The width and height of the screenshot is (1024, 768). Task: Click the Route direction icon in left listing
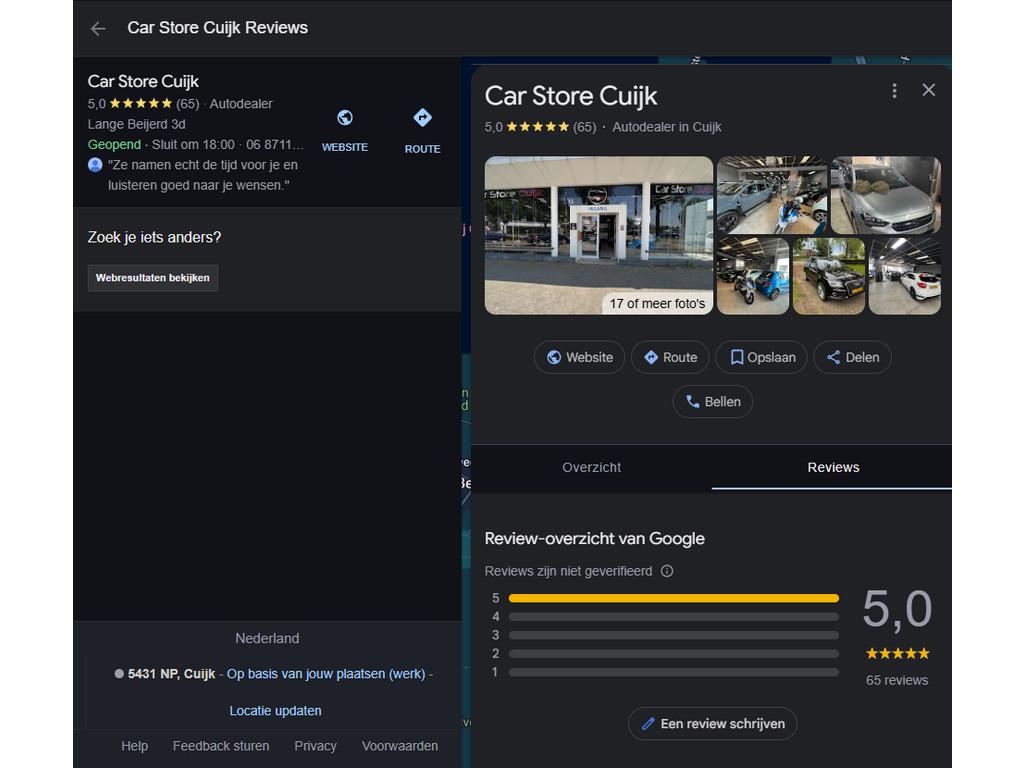coord(422,119)
